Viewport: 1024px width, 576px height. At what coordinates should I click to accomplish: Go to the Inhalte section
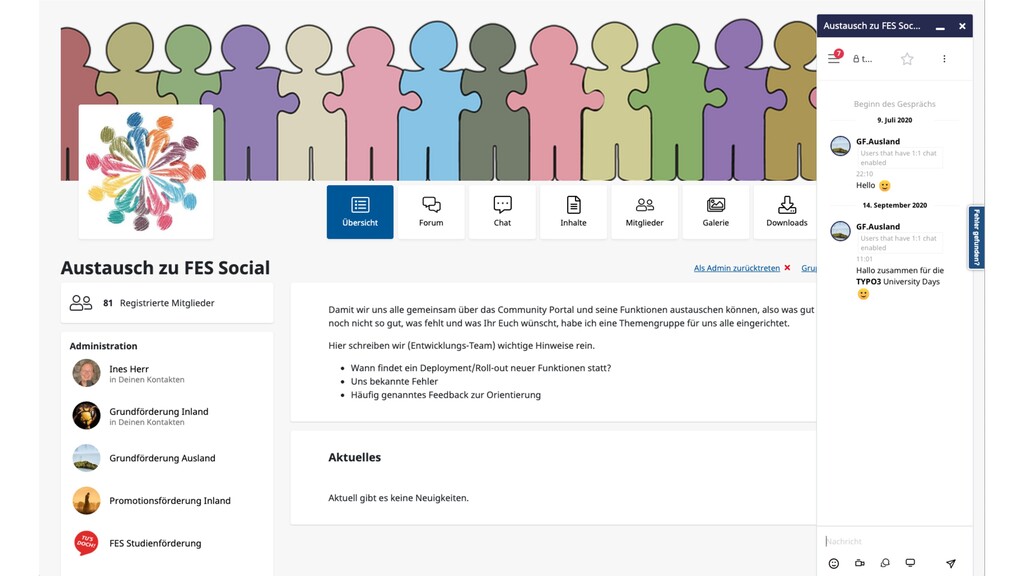point(573,212)
